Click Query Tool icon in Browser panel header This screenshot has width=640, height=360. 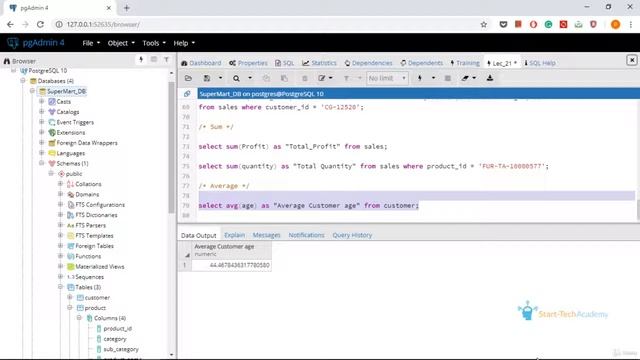tap(141, 60)
